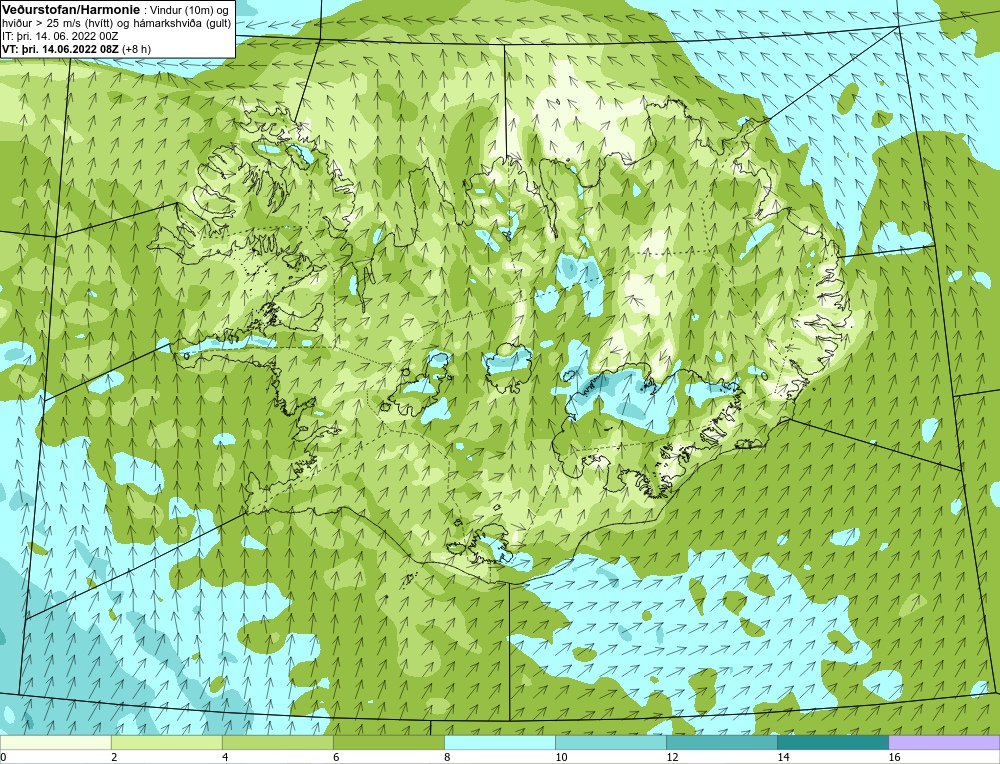
Task: Click the Veðurstofan/Harmonie title text
Action: pos(70,10)
